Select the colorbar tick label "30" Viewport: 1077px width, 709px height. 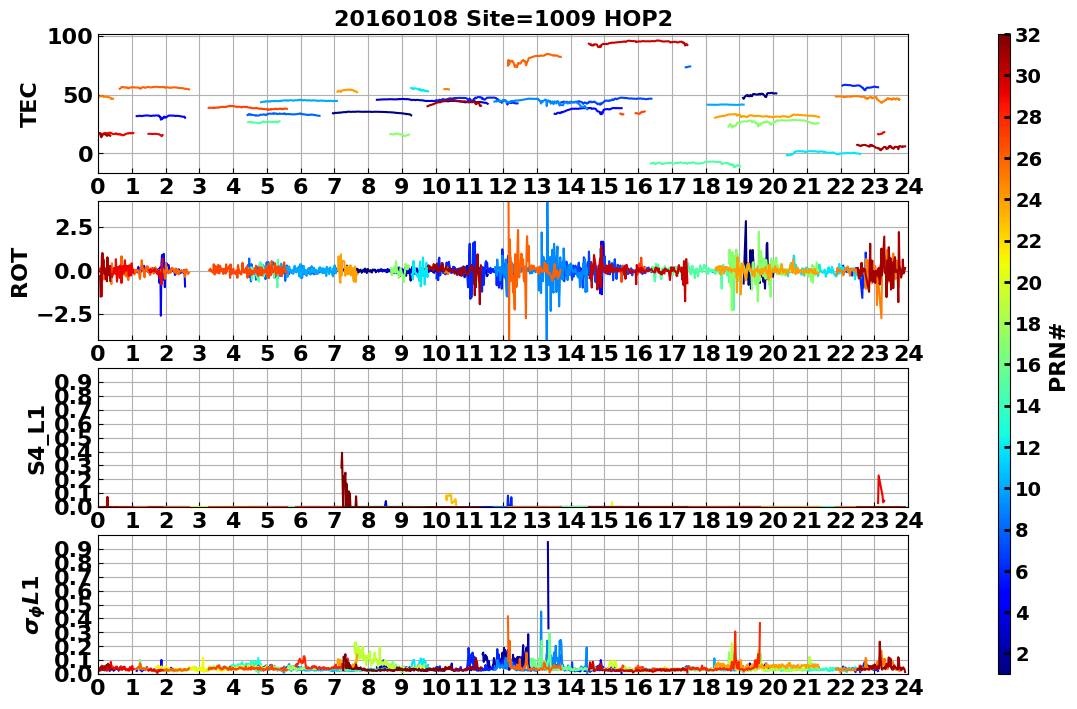pos(1028,76)
